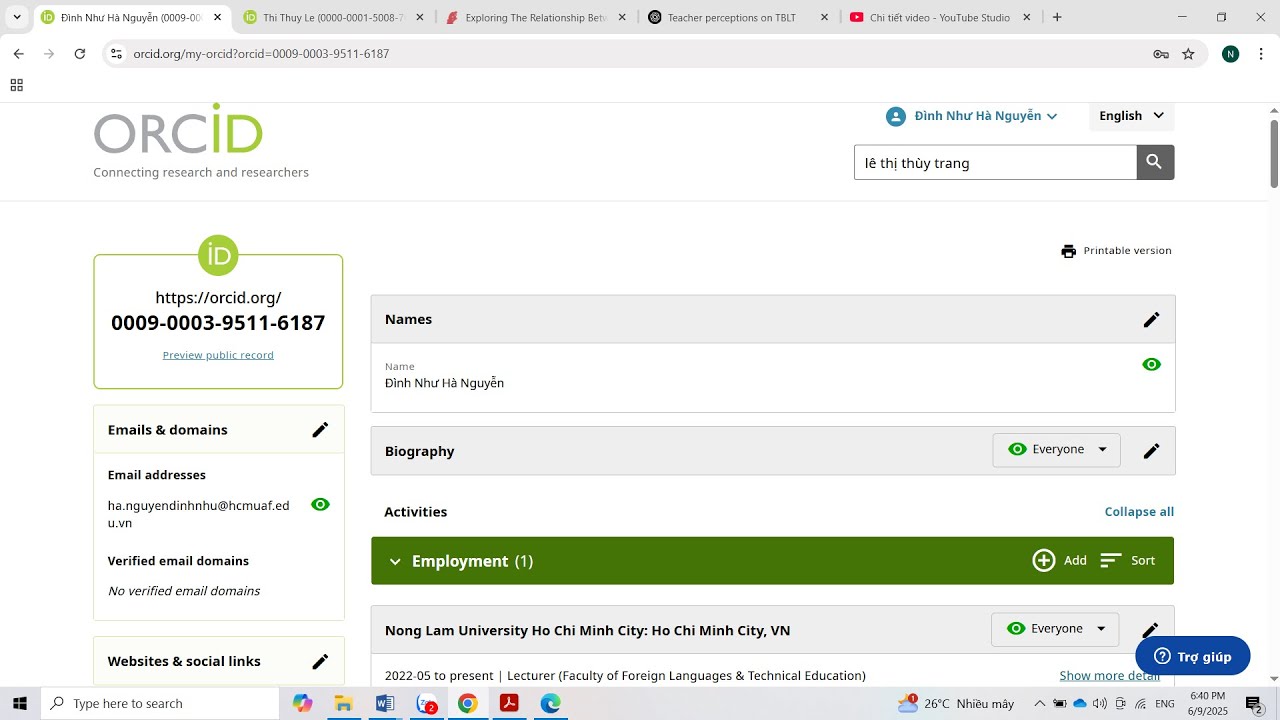1280x720 pixels.
Task: Open Chrome profile N avatar
Action: pos(1231,54)
